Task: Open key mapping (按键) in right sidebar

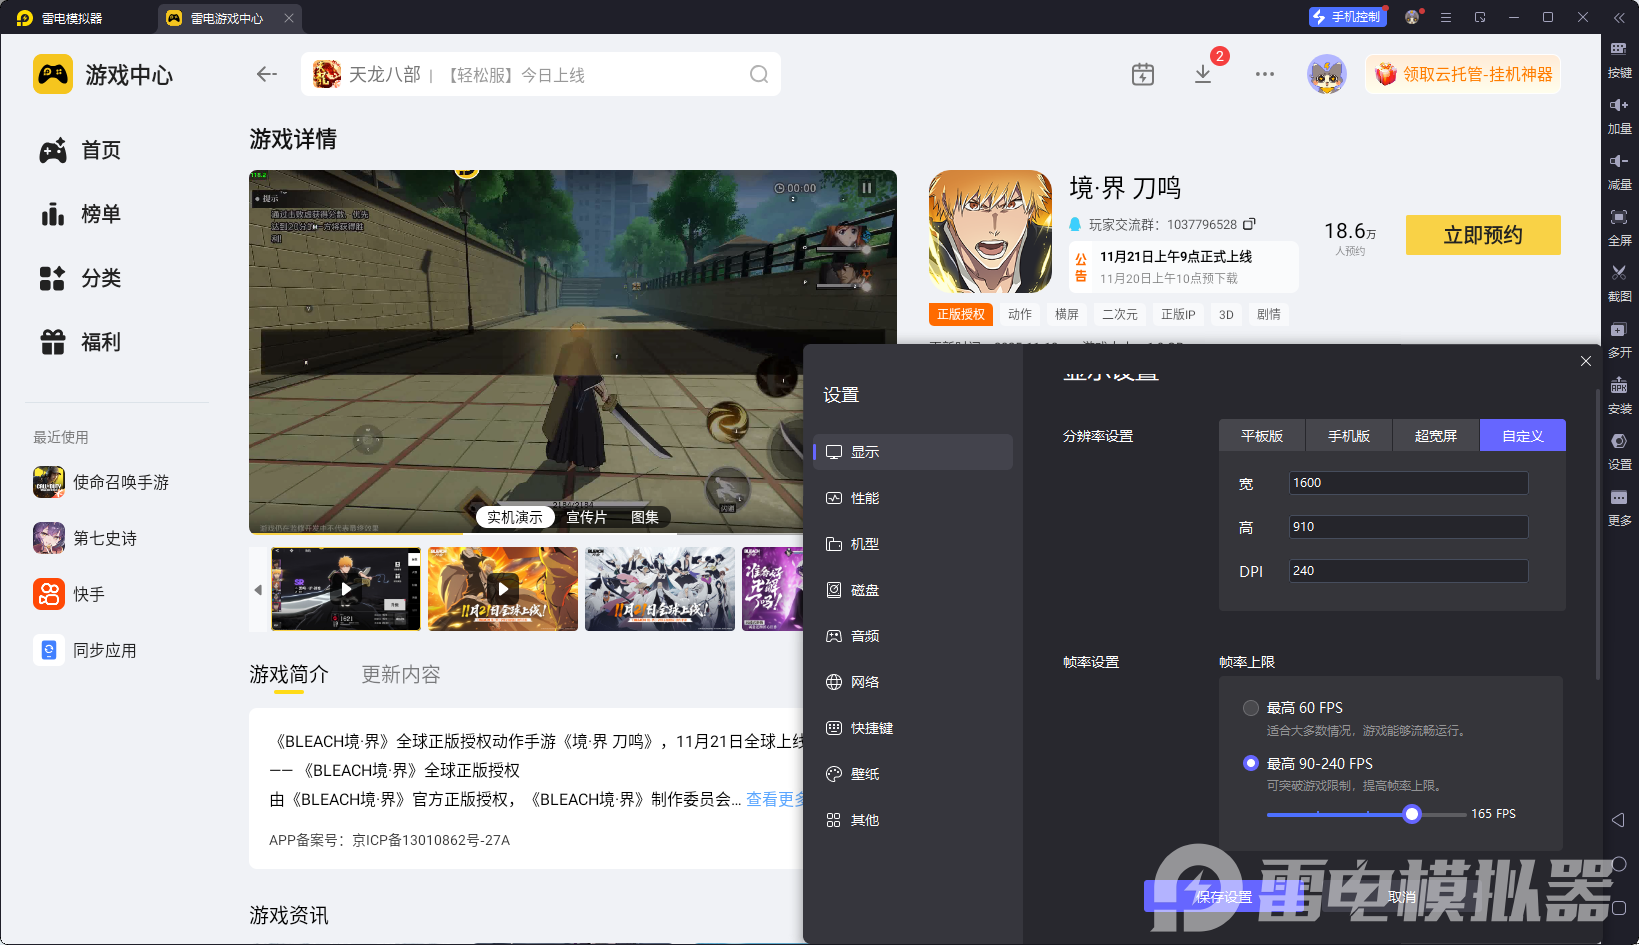Action: [1619, 49]
